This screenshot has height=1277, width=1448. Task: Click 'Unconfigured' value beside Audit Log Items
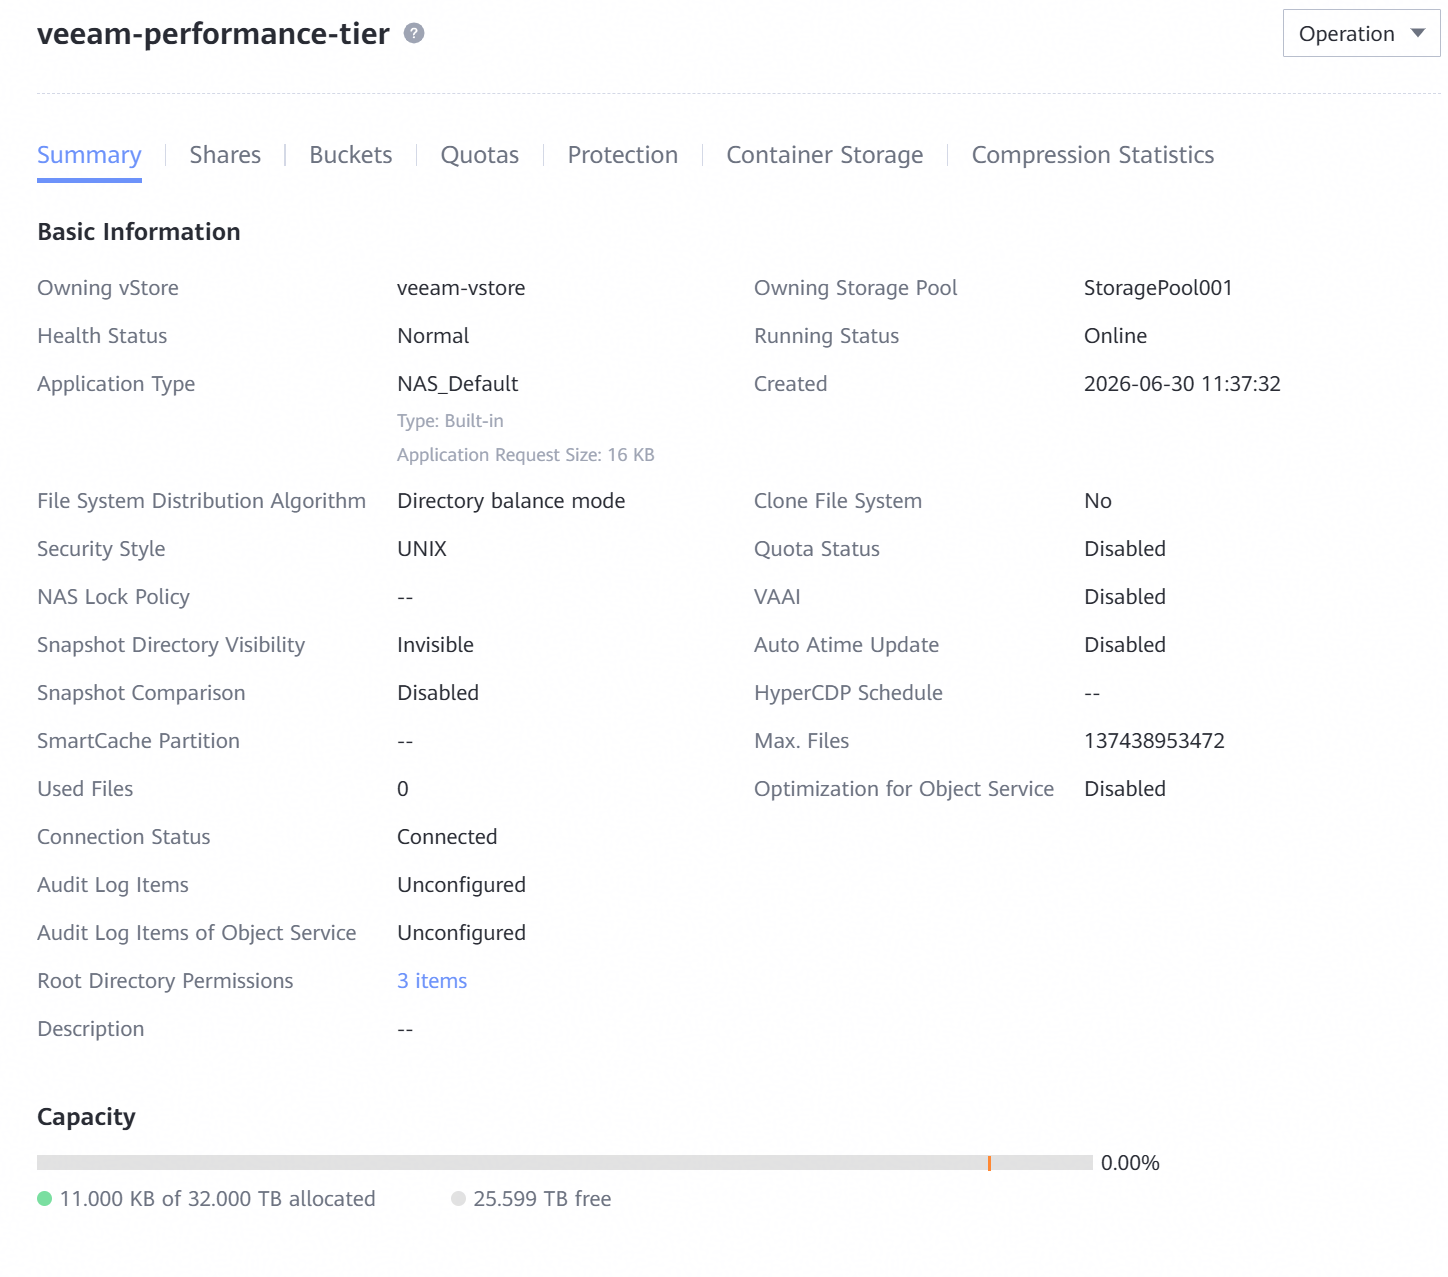click(461, 885)
